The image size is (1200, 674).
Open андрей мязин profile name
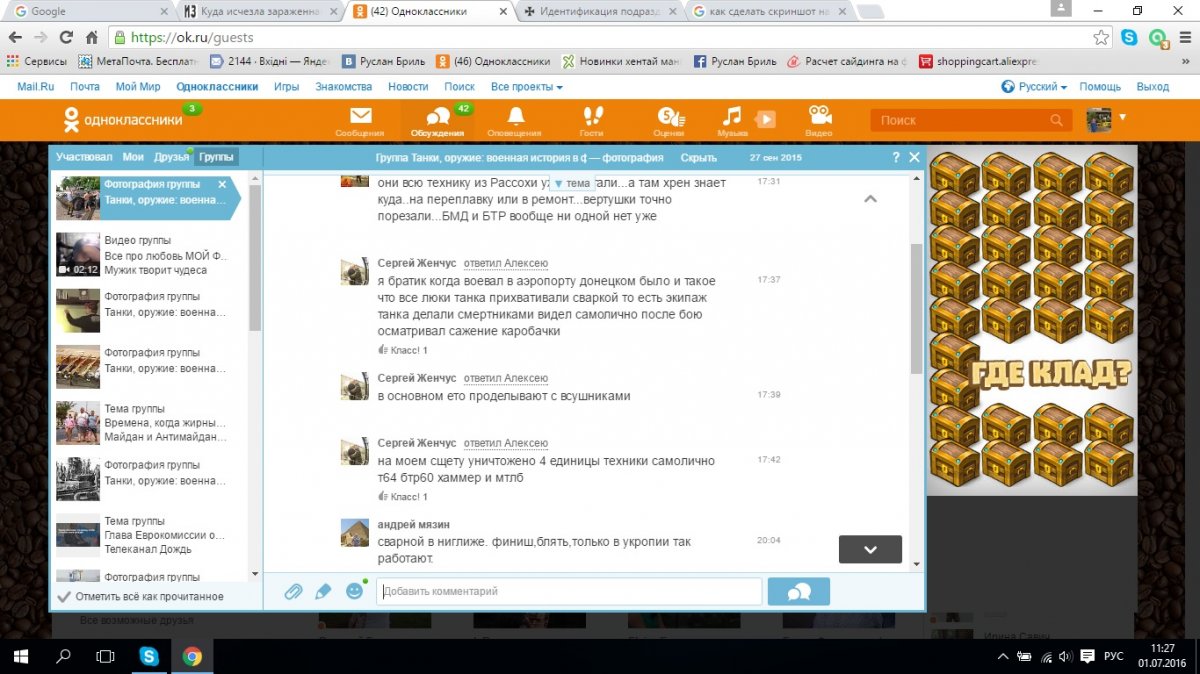(413, 524)
